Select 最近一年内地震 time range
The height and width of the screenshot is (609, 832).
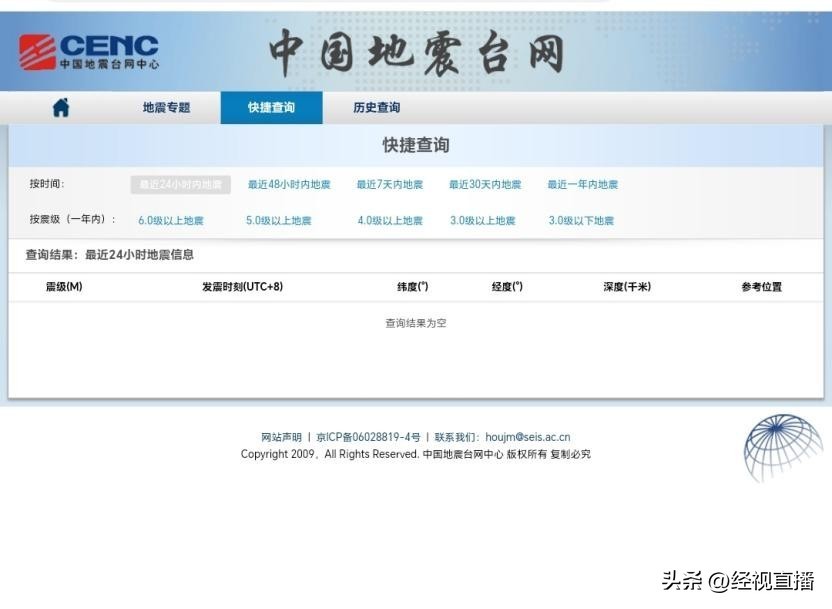(582, 185)
